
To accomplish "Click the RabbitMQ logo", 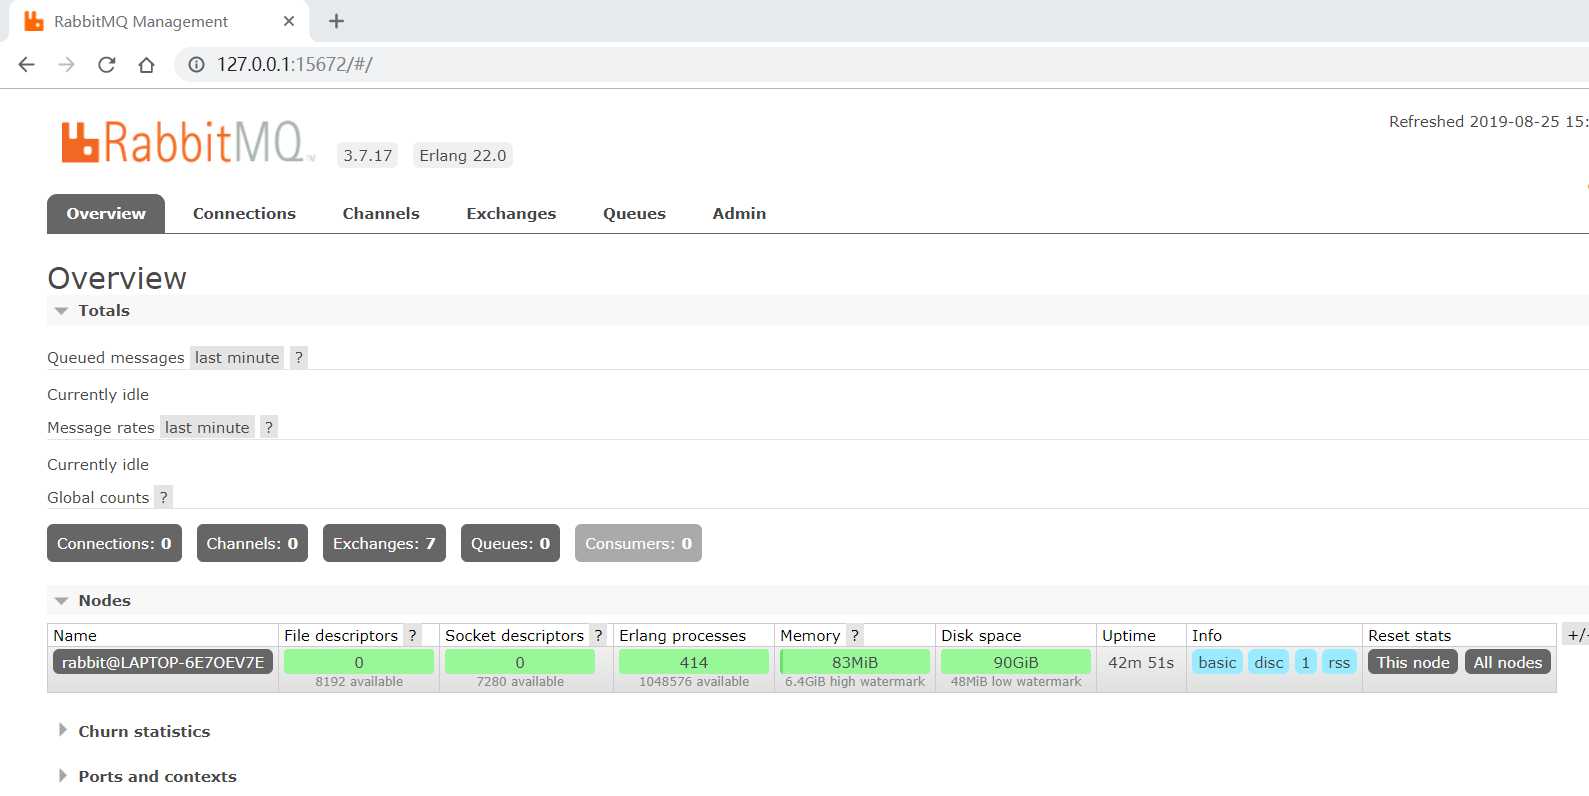I will coord(187,142).
